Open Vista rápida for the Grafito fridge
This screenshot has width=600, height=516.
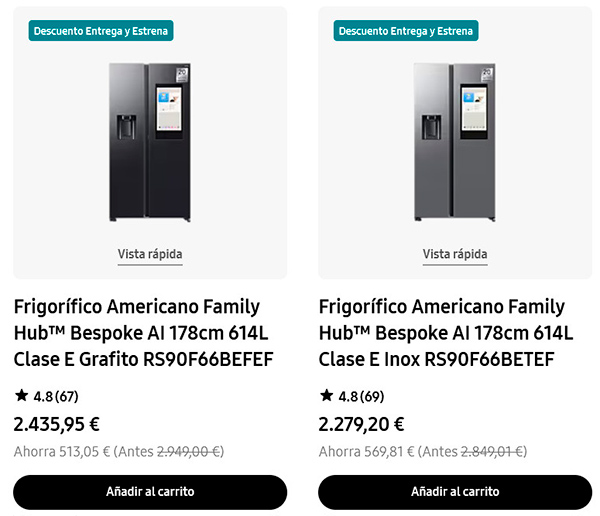point(150,254)
